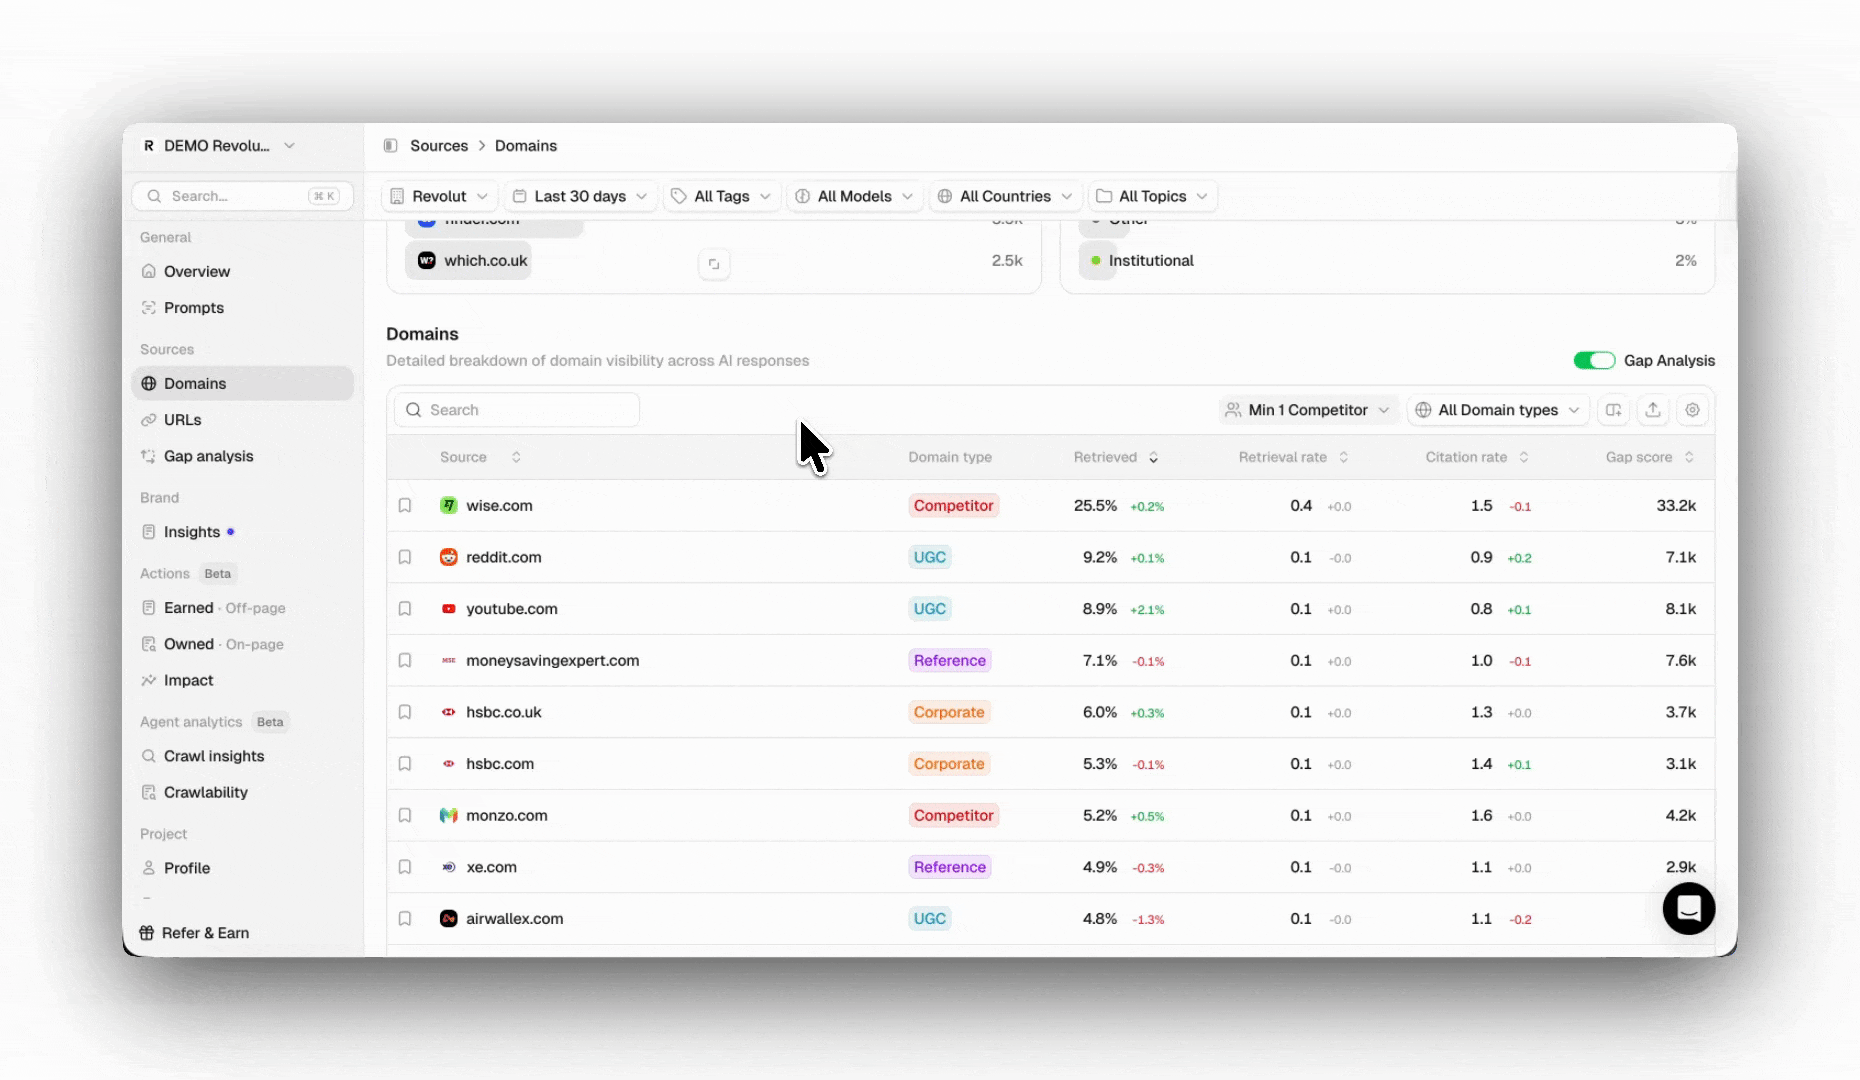Open Earned Off-page actions
1860x1080 pixels.
click(x=242, y=608)
